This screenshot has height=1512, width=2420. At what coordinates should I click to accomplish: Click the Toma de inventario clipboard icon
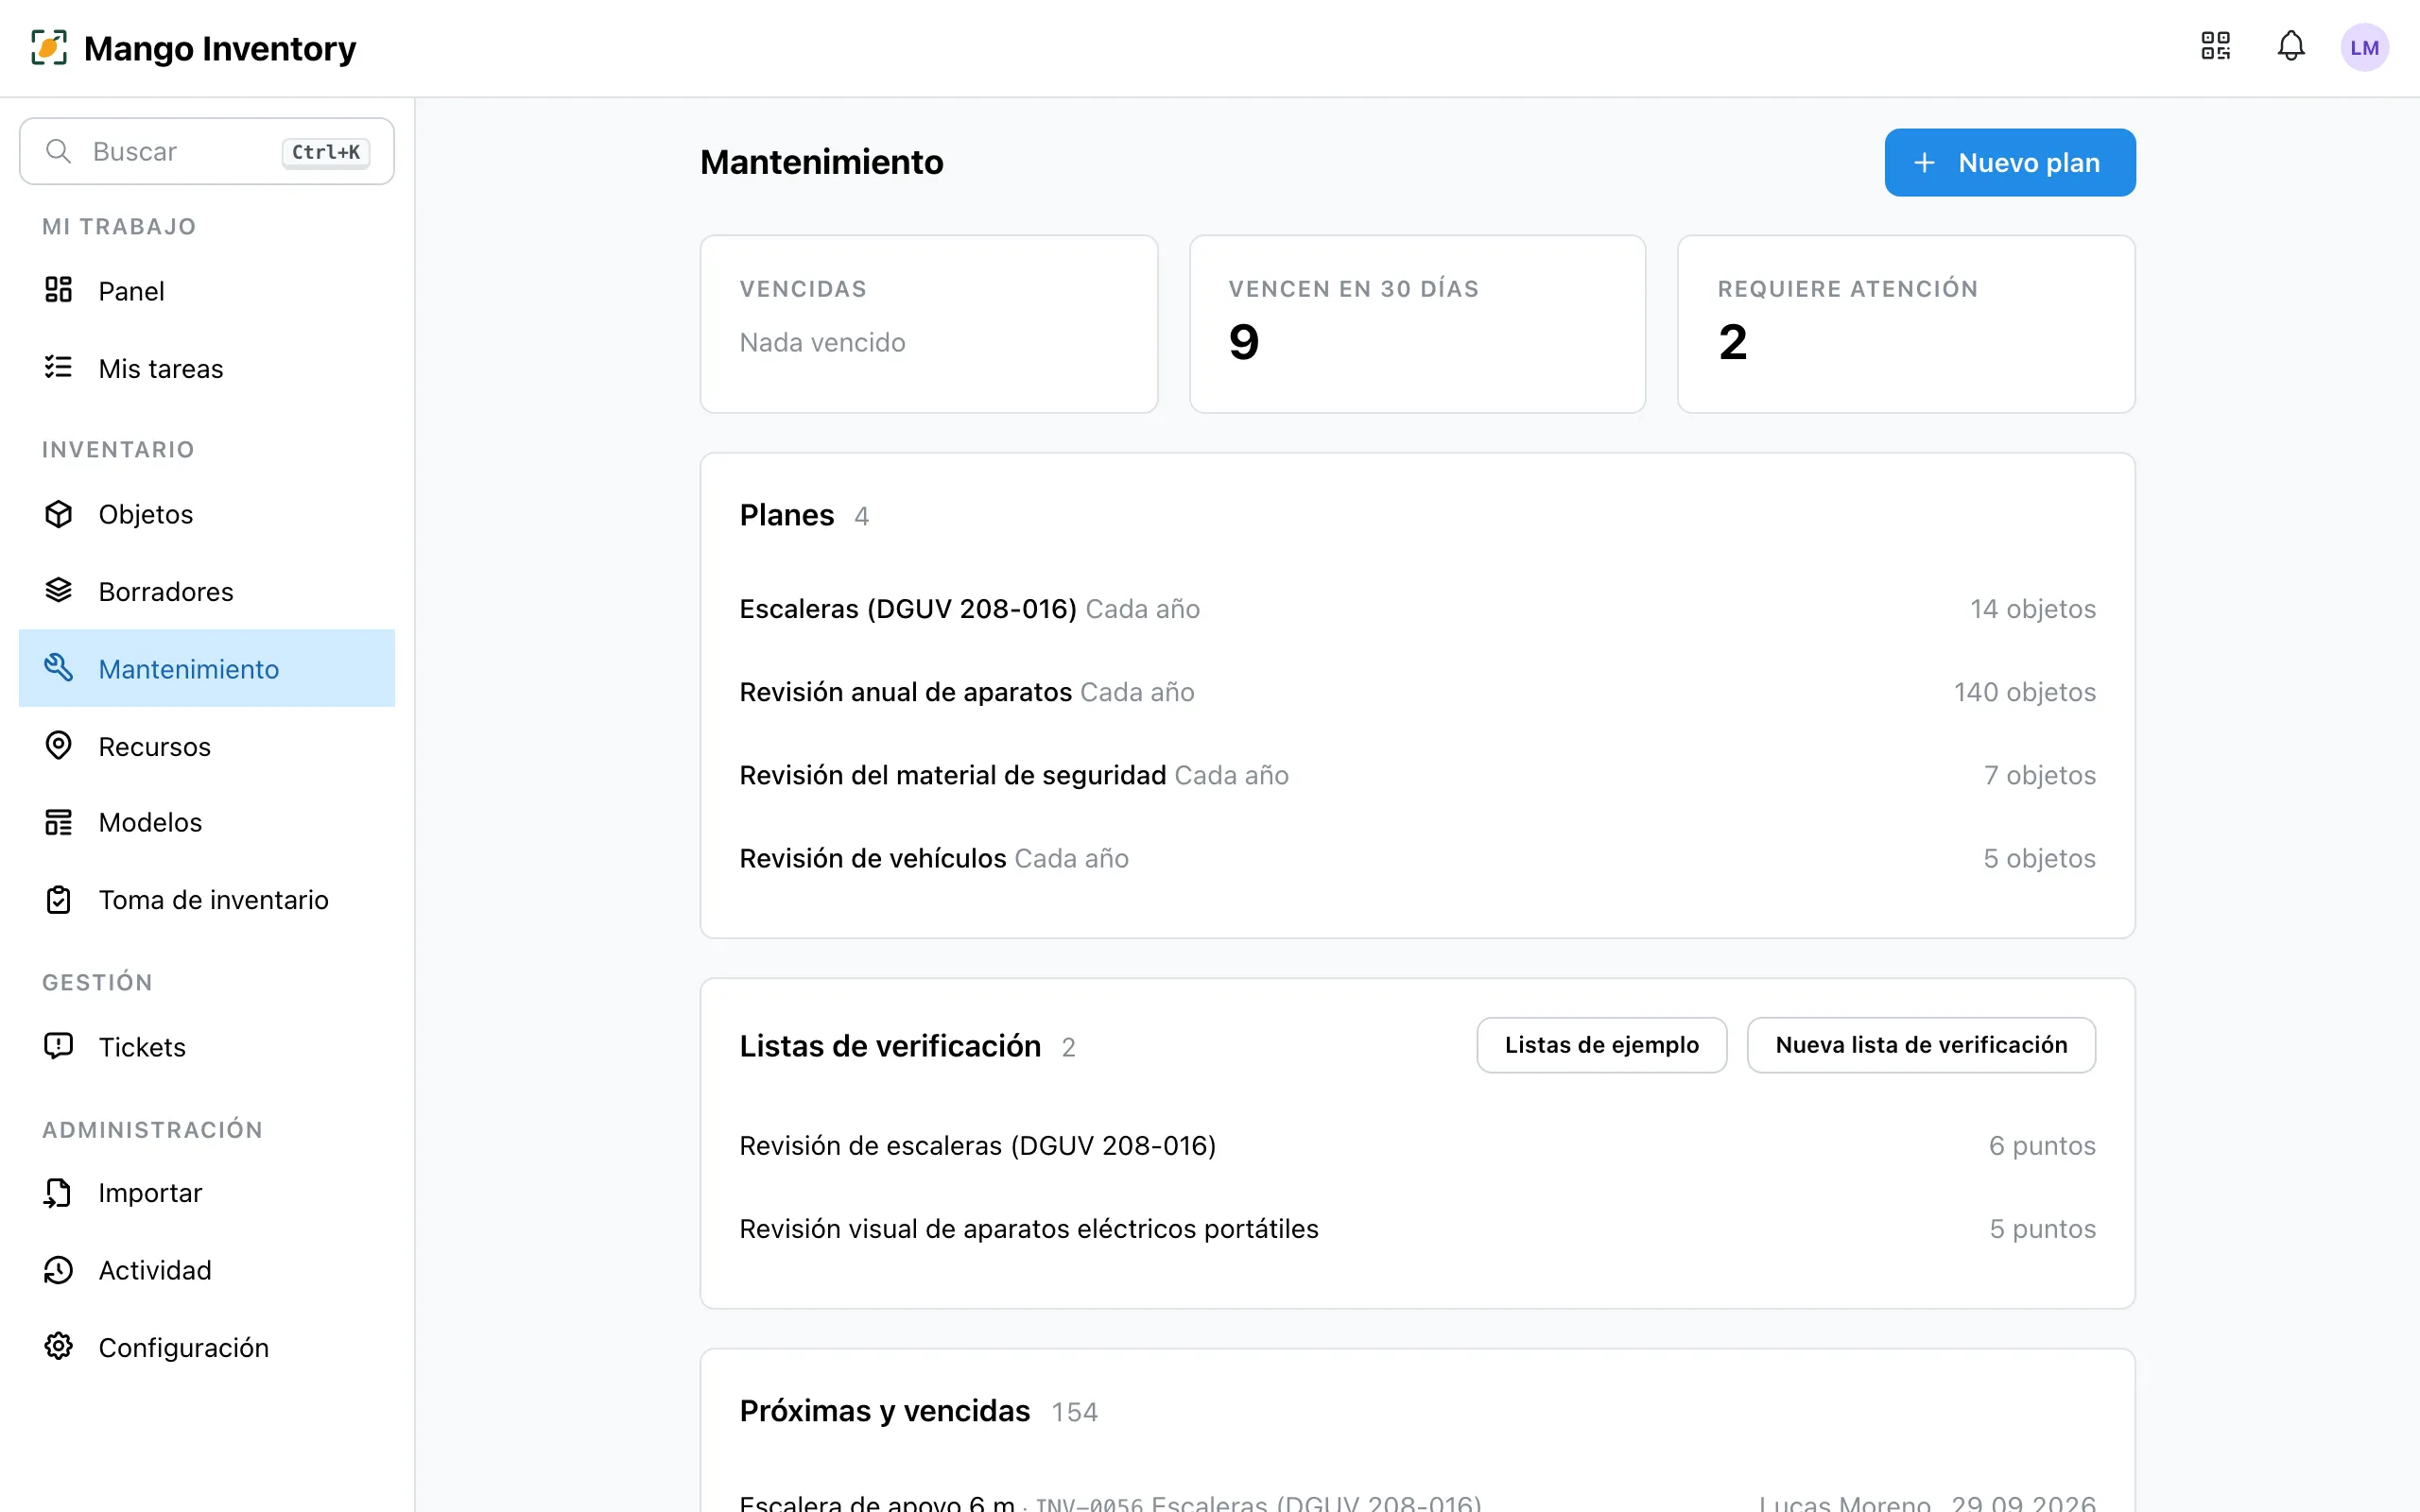click(x=59, y=899)
